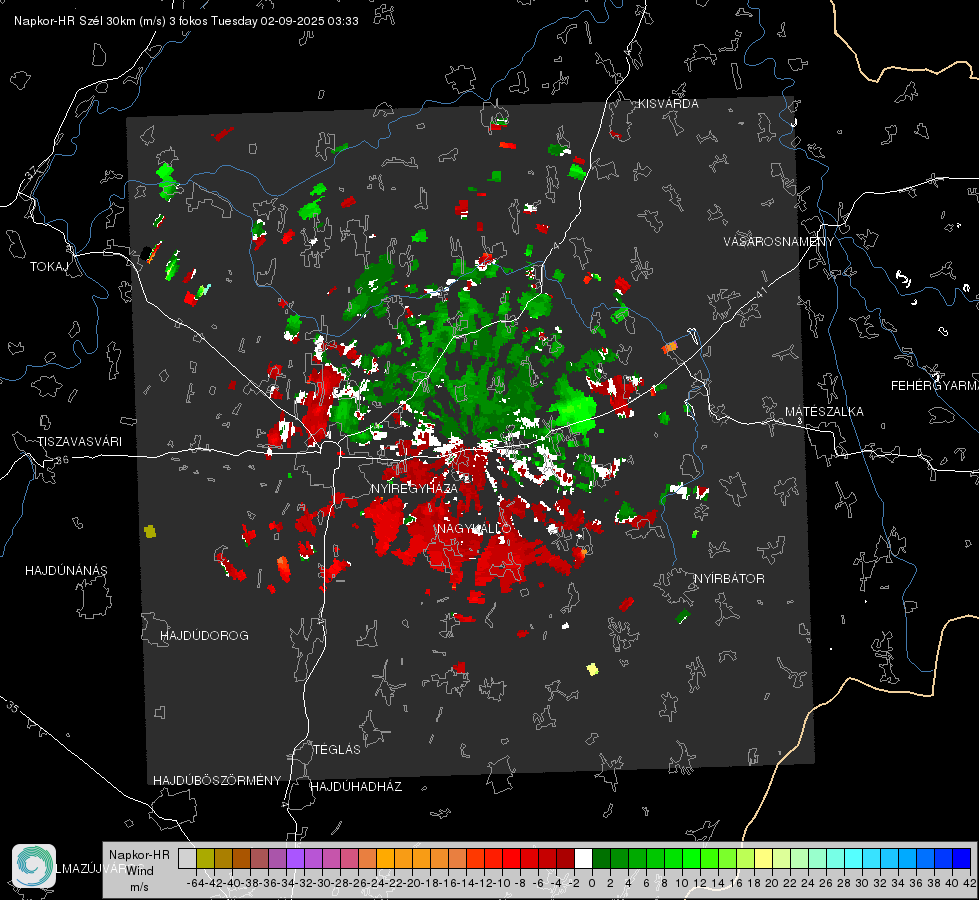Viewport: 979px width, 900px height.
Task: Pick the dark green swatch between 0 and 2
Action: pos(601,858)
